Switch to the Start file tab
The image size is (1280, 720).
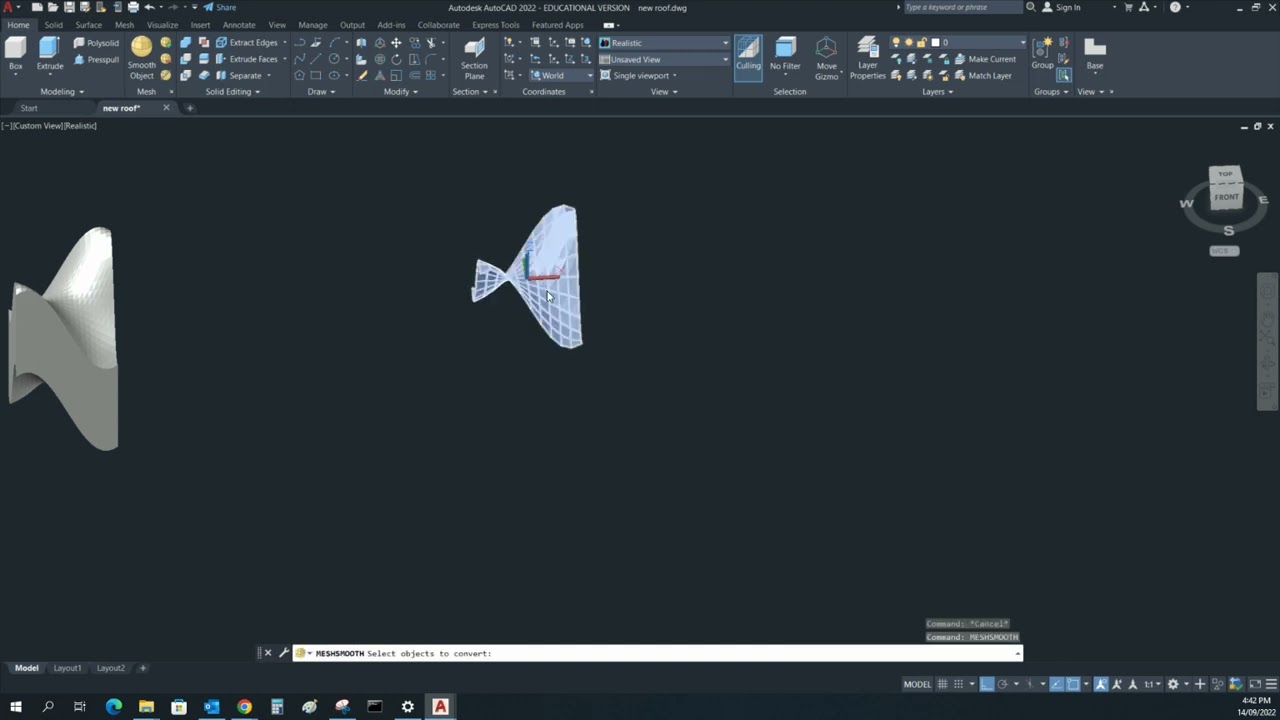point(29,108)
